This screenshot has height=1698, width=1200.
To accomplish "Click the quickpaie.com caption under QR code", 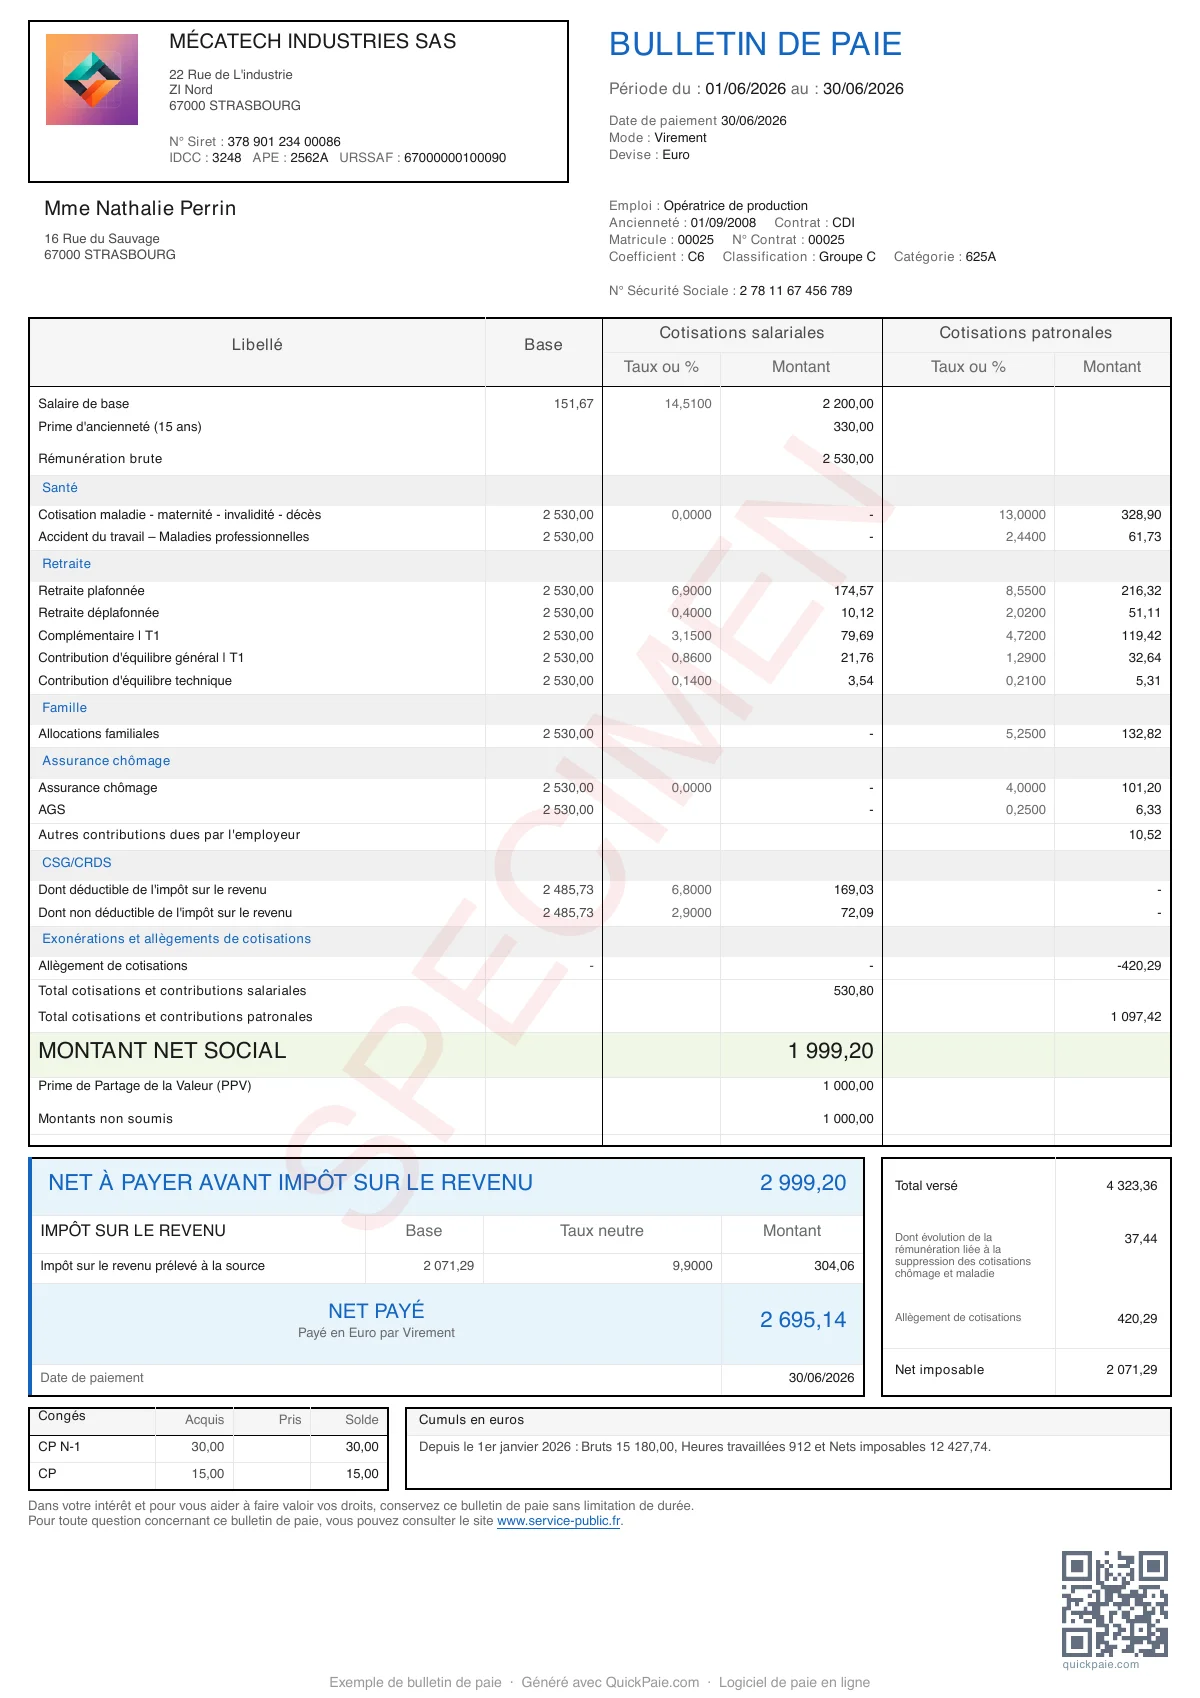I will coord(1100,1664).
